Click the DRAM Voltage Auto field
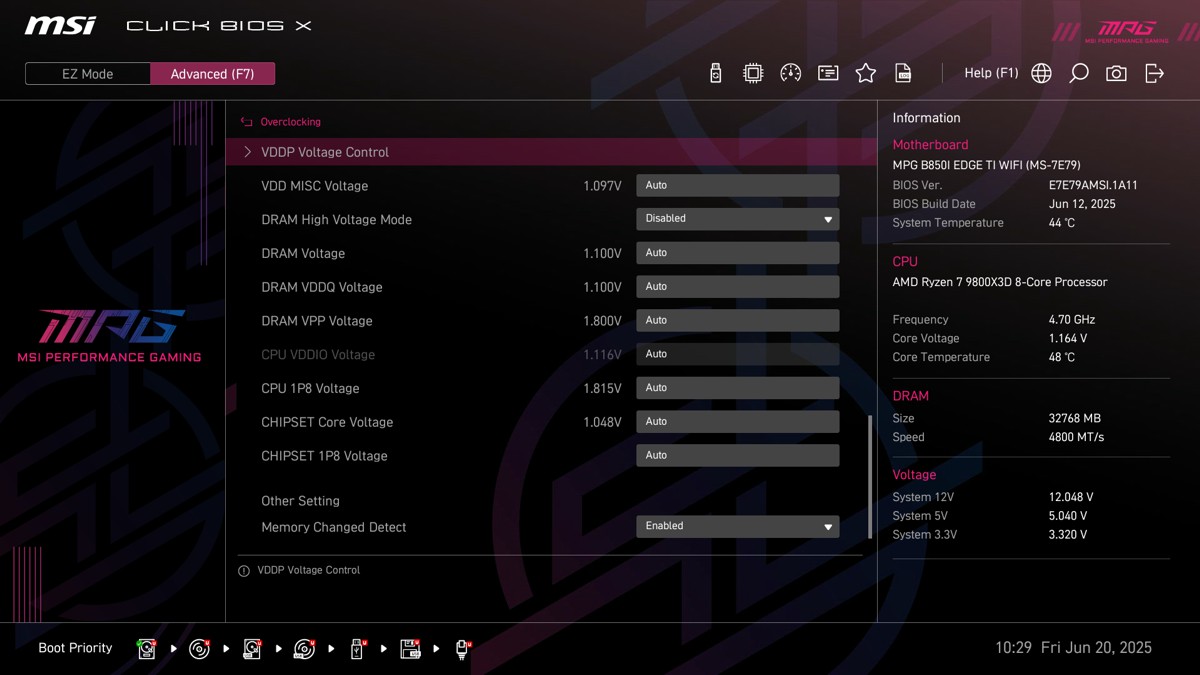Viewport: 1200px width, 675px height. coord(738,253)
